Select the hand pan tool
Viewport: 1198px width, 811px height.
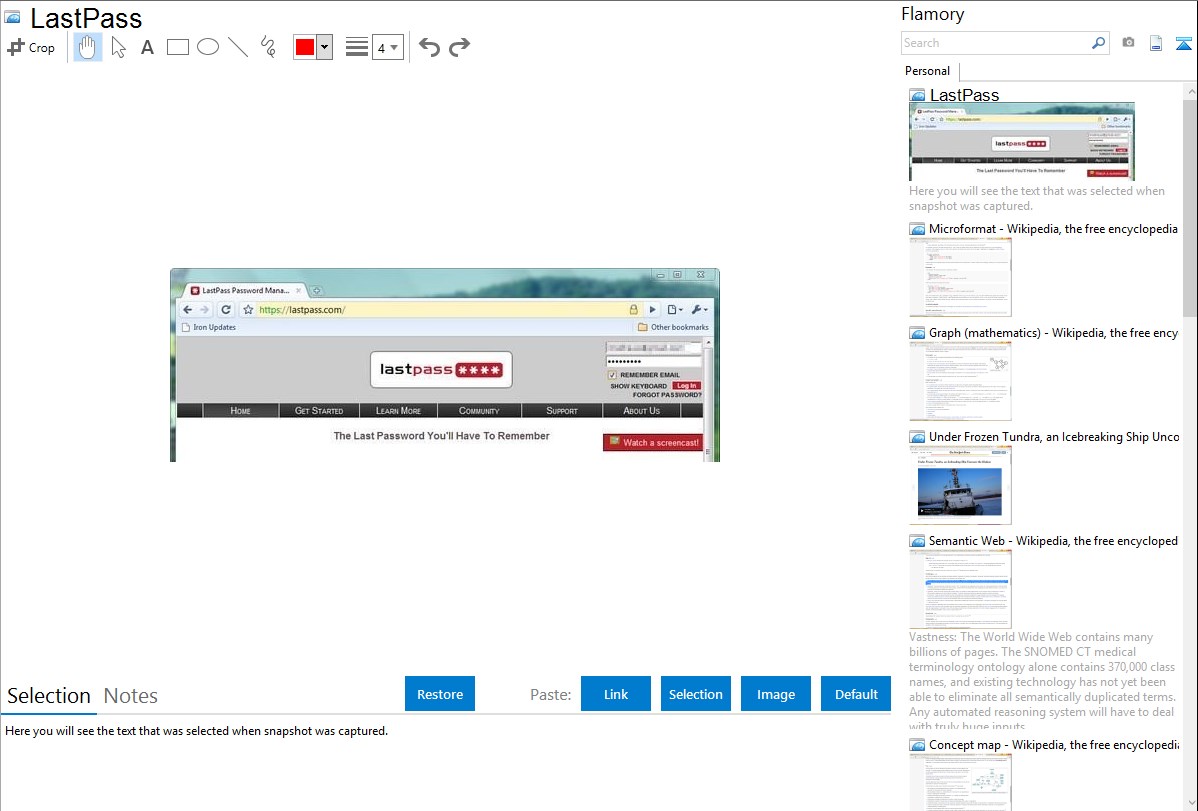pyautogui.click(x=87, y=47)
